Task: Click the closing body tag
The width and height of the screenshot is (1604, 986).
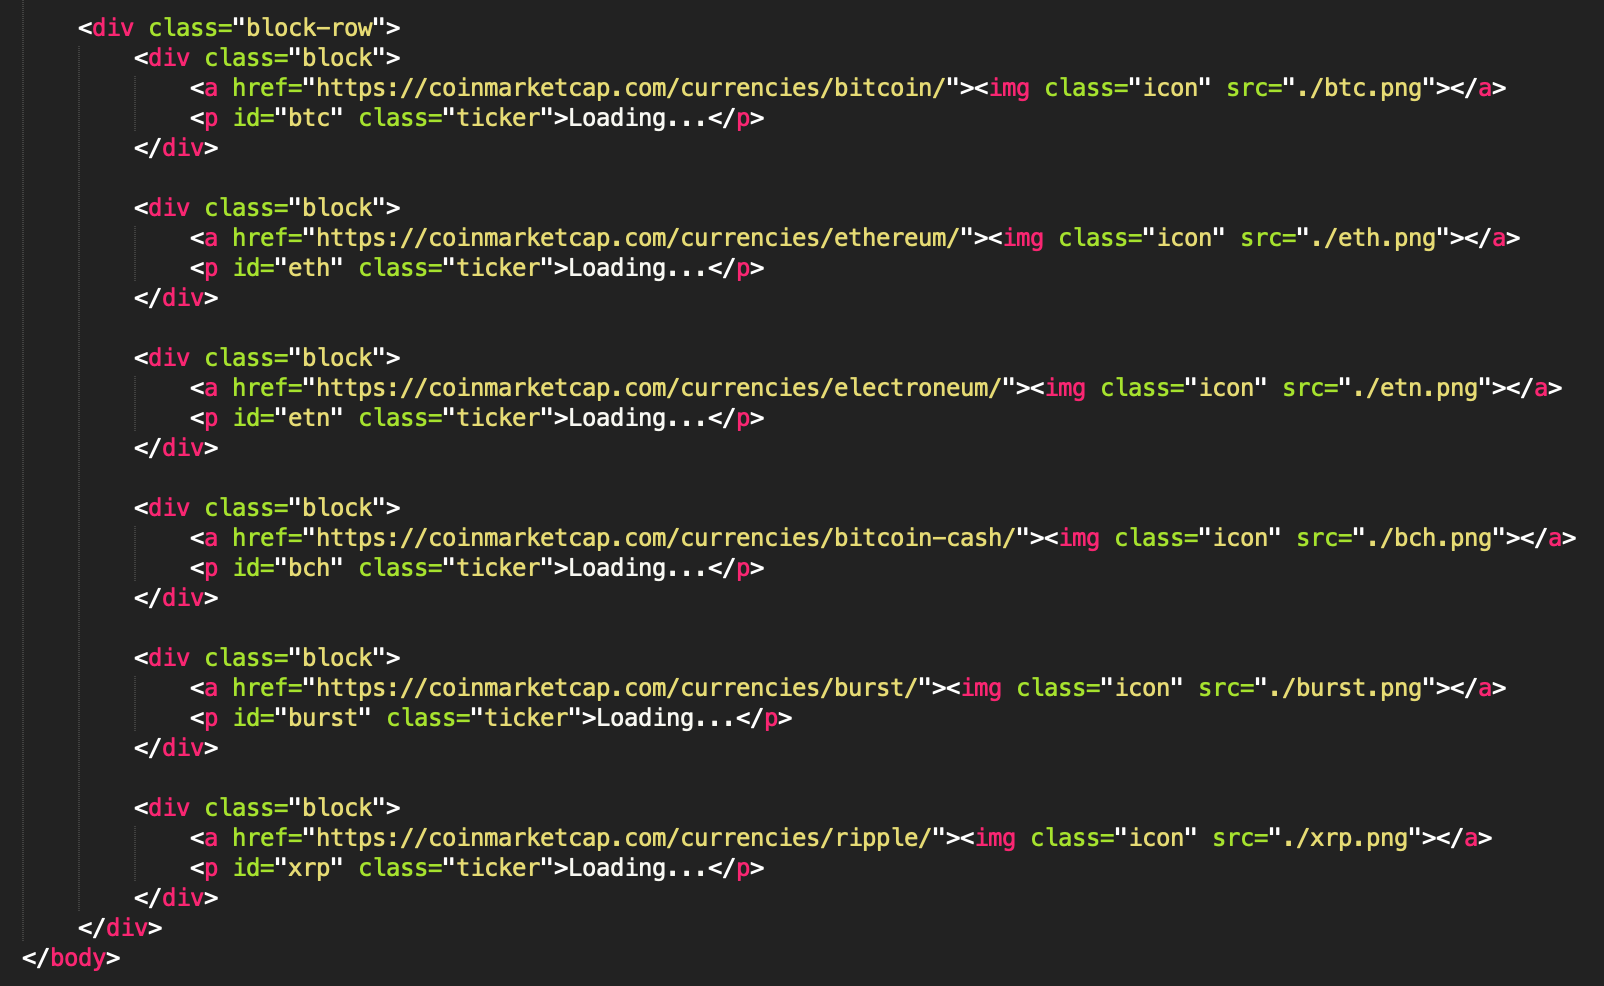Action: tap(71, 958)
